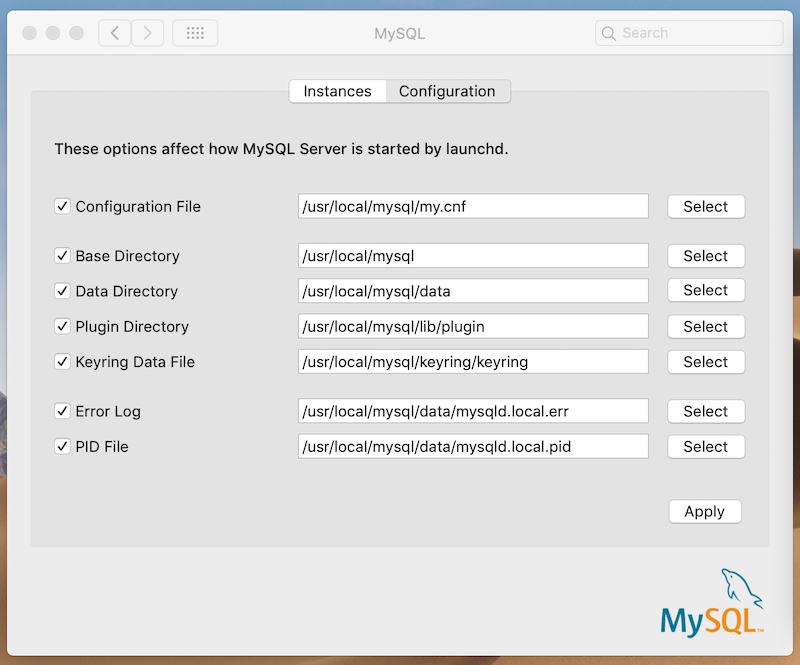Click the Base Directory path field
800x665 pixels.
[x=473, y=255]
